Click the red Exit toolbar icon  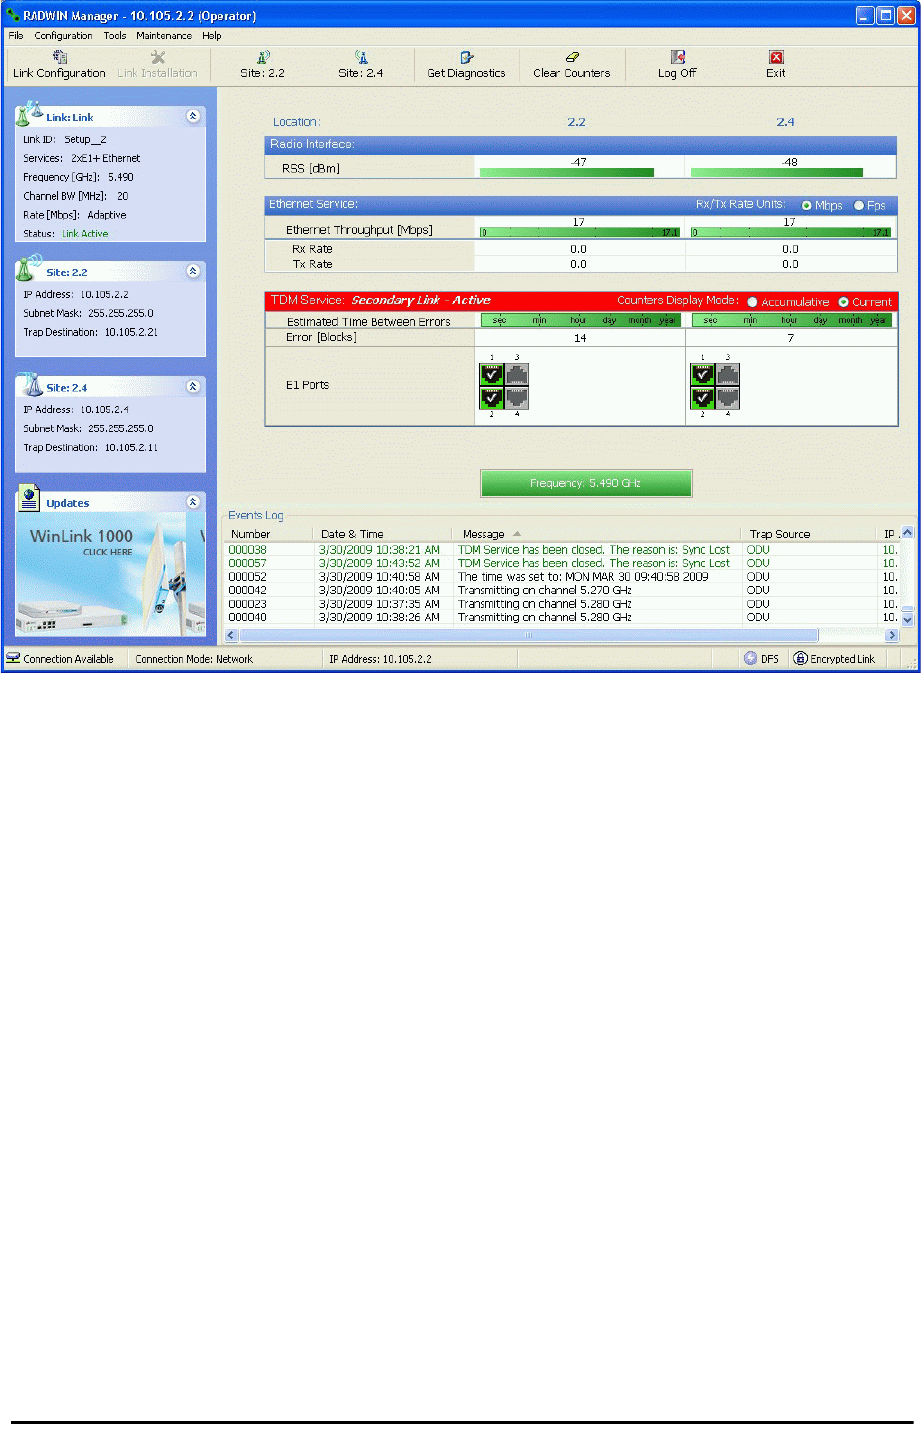pos(776,58)
